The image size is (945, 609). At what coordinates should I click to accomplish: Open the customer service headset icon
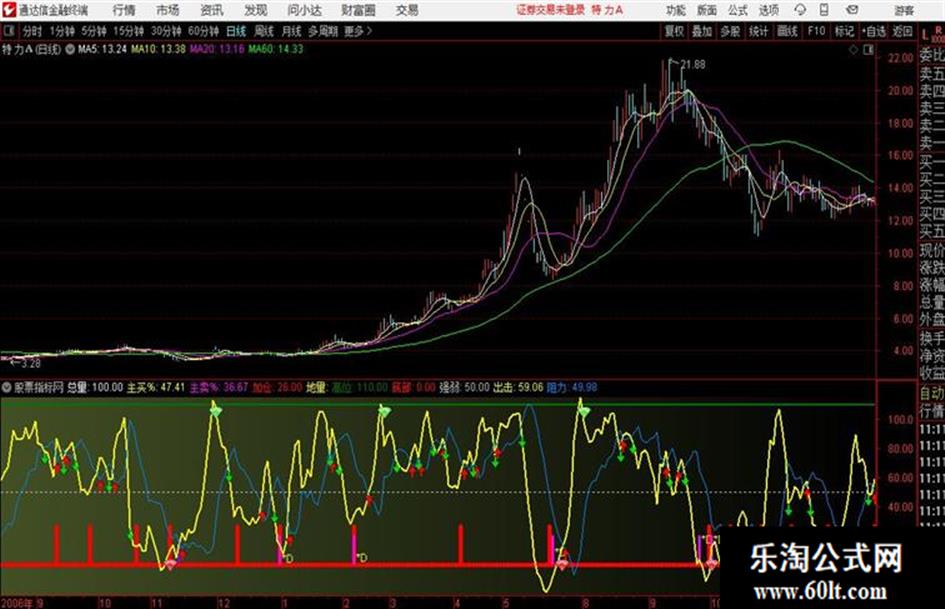coord(800,10)
